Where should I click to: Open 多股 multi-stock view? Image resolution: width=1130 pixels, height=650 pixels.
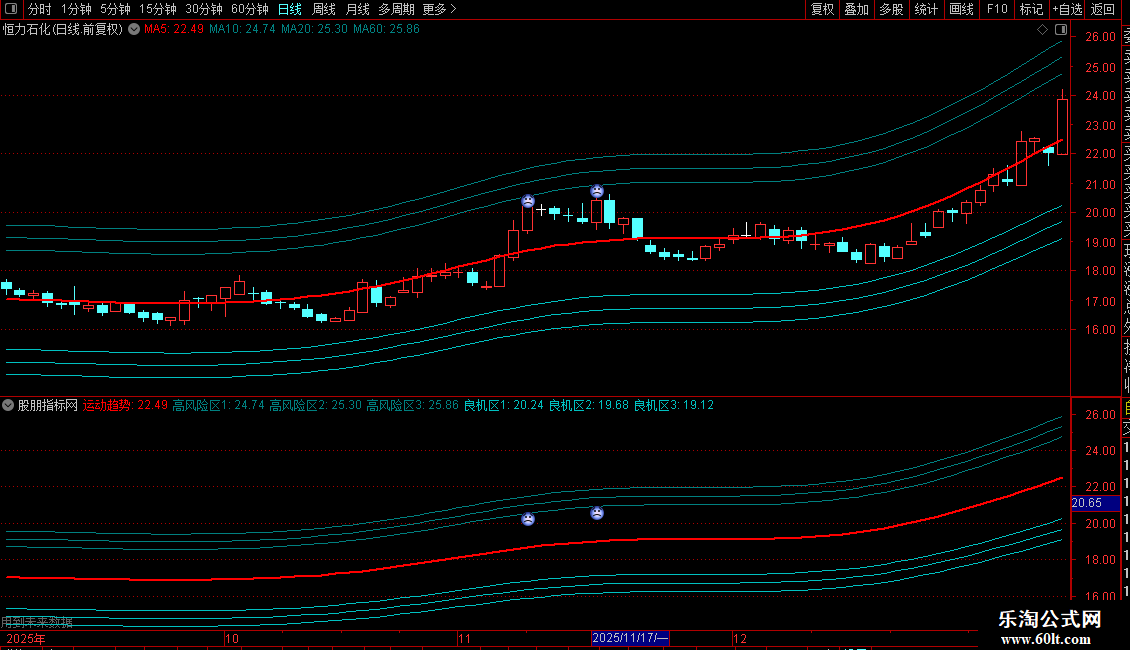891,9
